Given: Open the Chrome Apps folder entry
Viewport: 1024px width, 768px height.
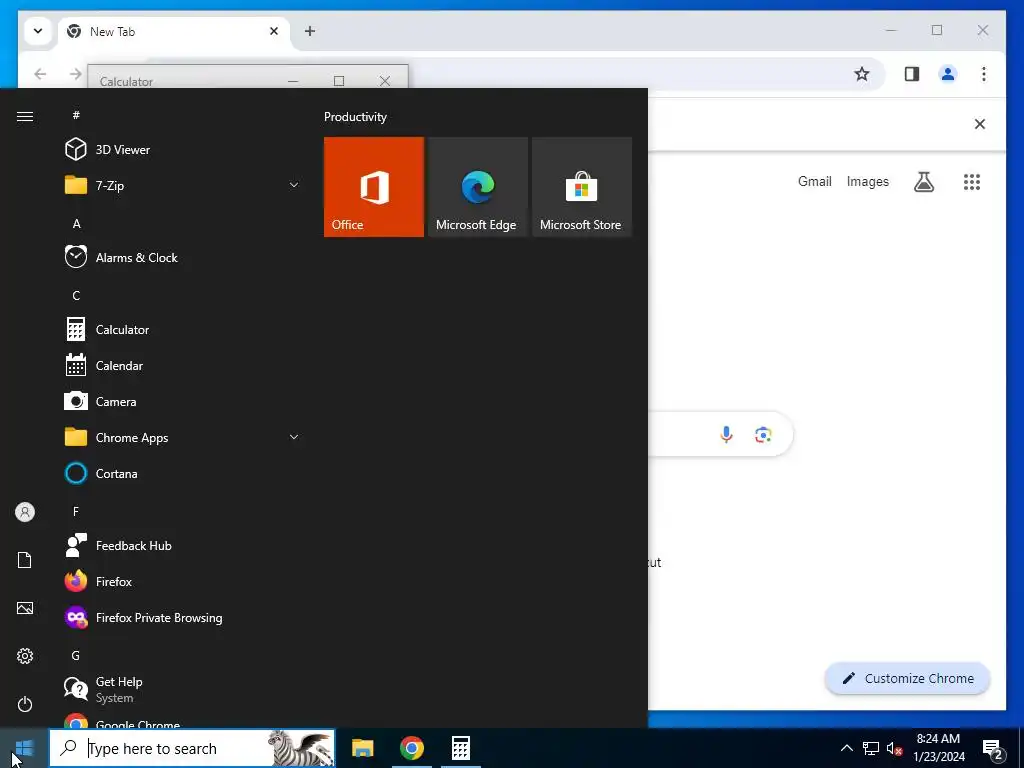Looking at the screenshot, I should pyautogui.click(x=183, y=438).
